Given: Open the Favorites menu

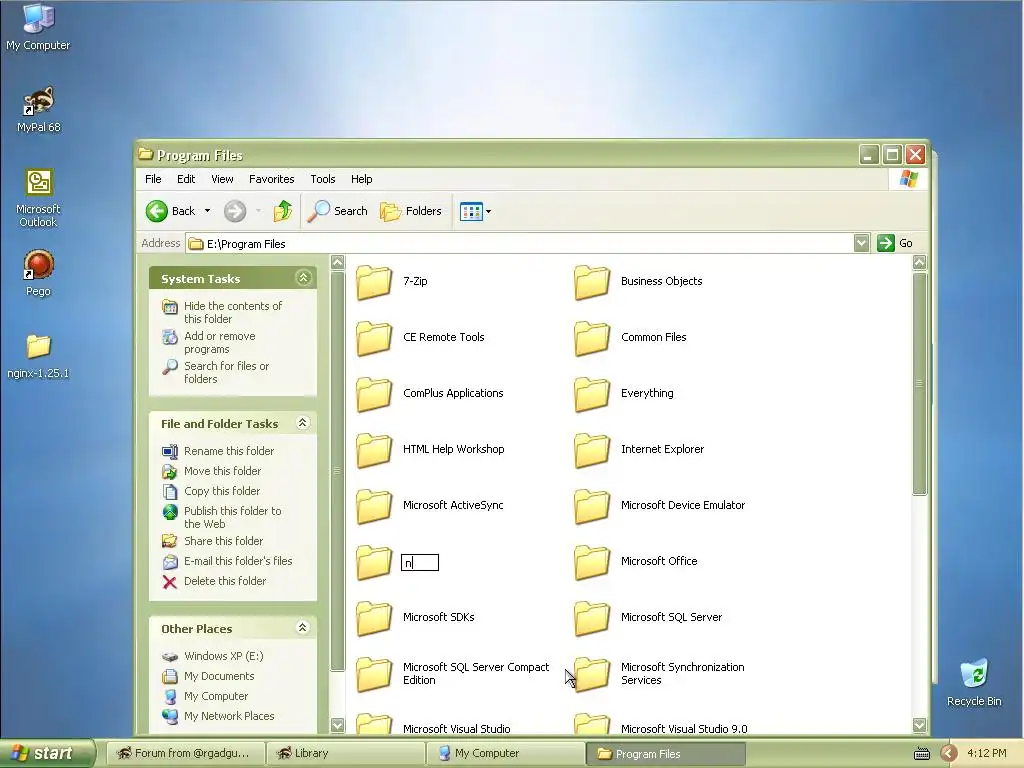Looking at the screenshot, I should (x=271, y=179).
